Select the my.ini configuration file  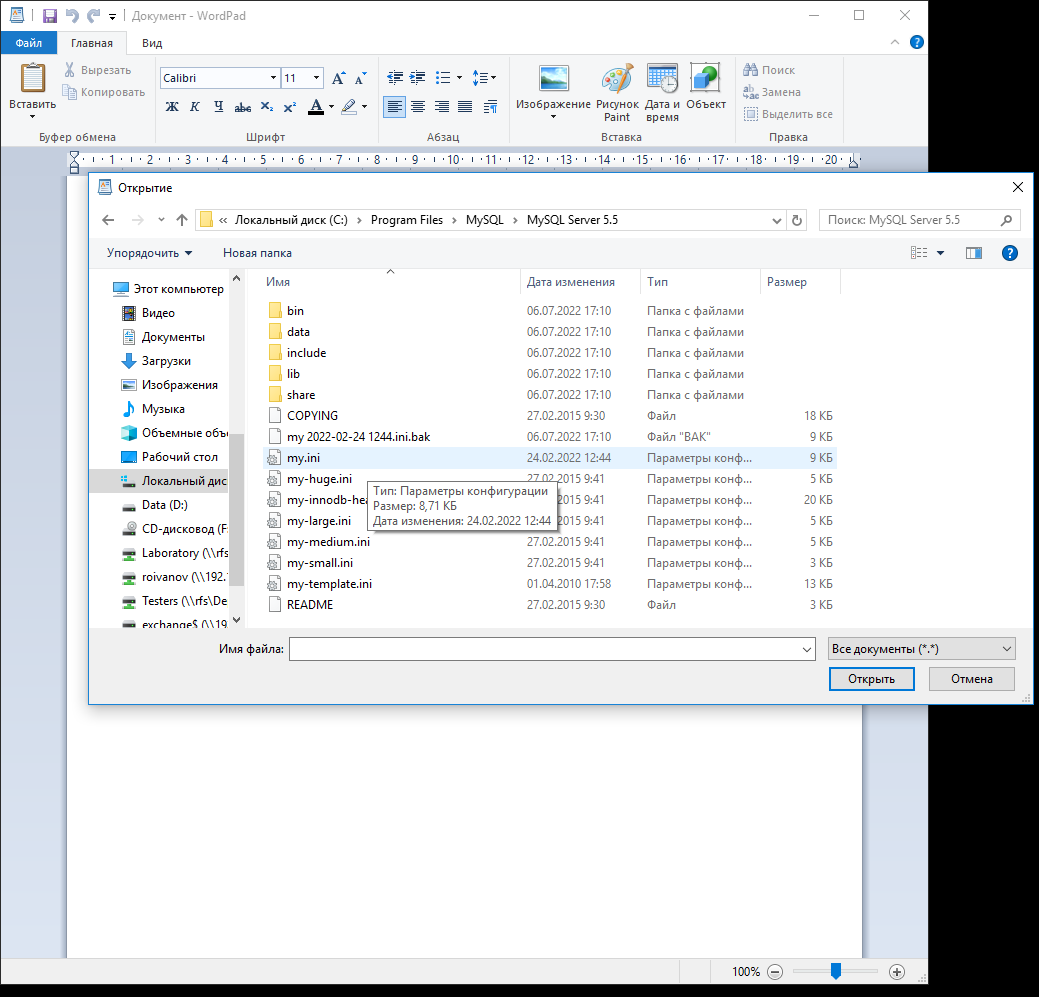tap(303, 458)
